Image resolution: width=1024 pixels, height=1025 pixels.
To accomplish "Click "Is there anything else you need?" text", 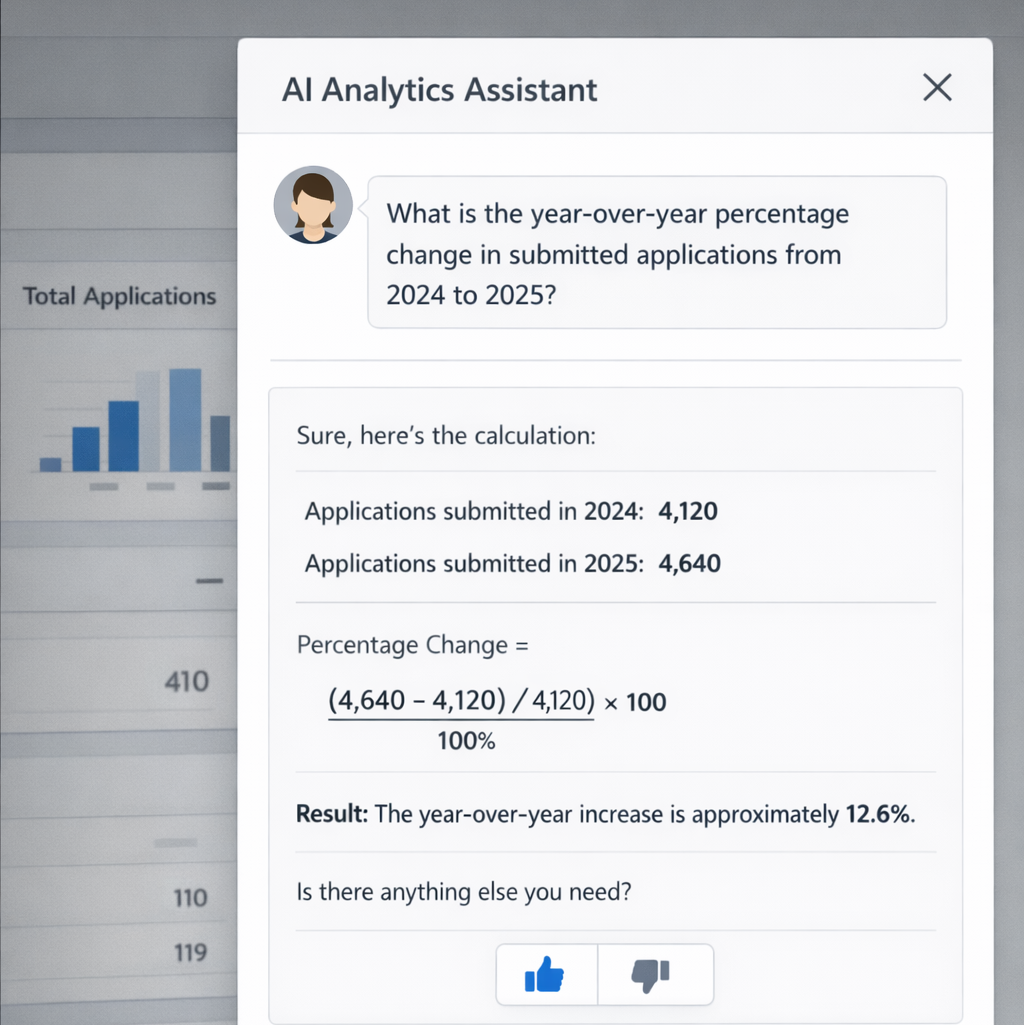I will click(464, 892).
